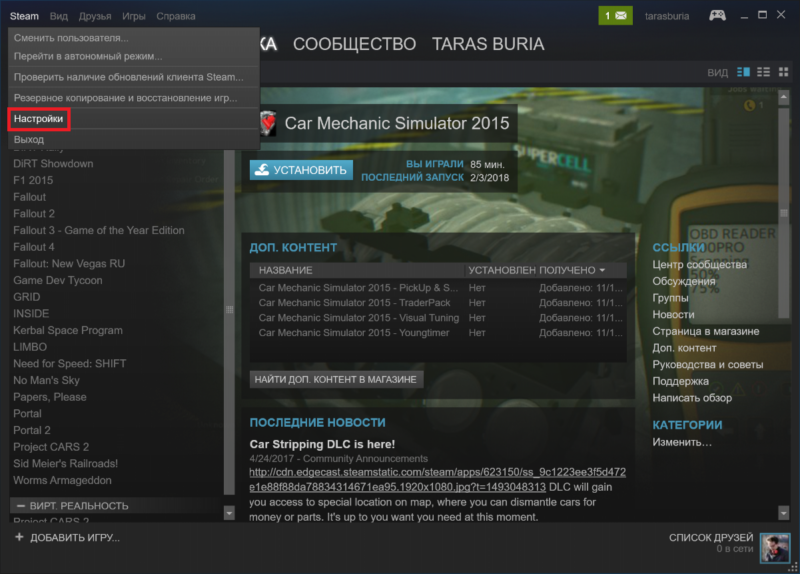This screenshot has width=800, height=574.
Task: Open the edgecast steamstatic news URL
Action: (437, 480)
